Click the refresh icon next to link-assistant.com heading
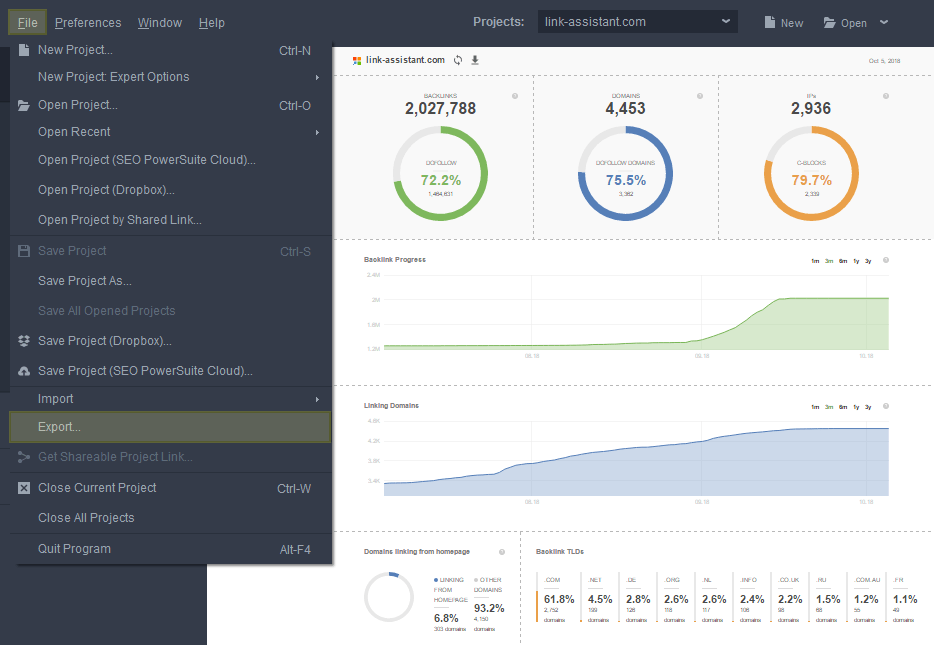The image size is (934, 645). click(458, 60)
